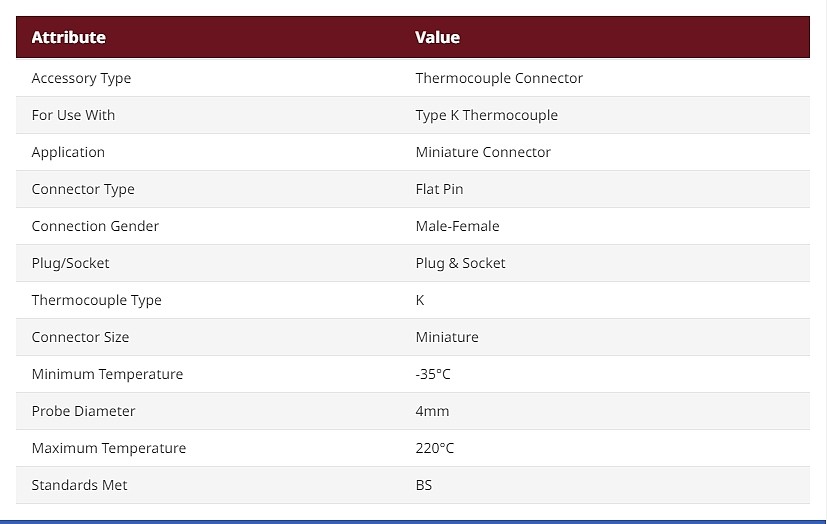This screenshot has height=524, width=827.
Task: Click the Value column header
Action: pos(437,37)
